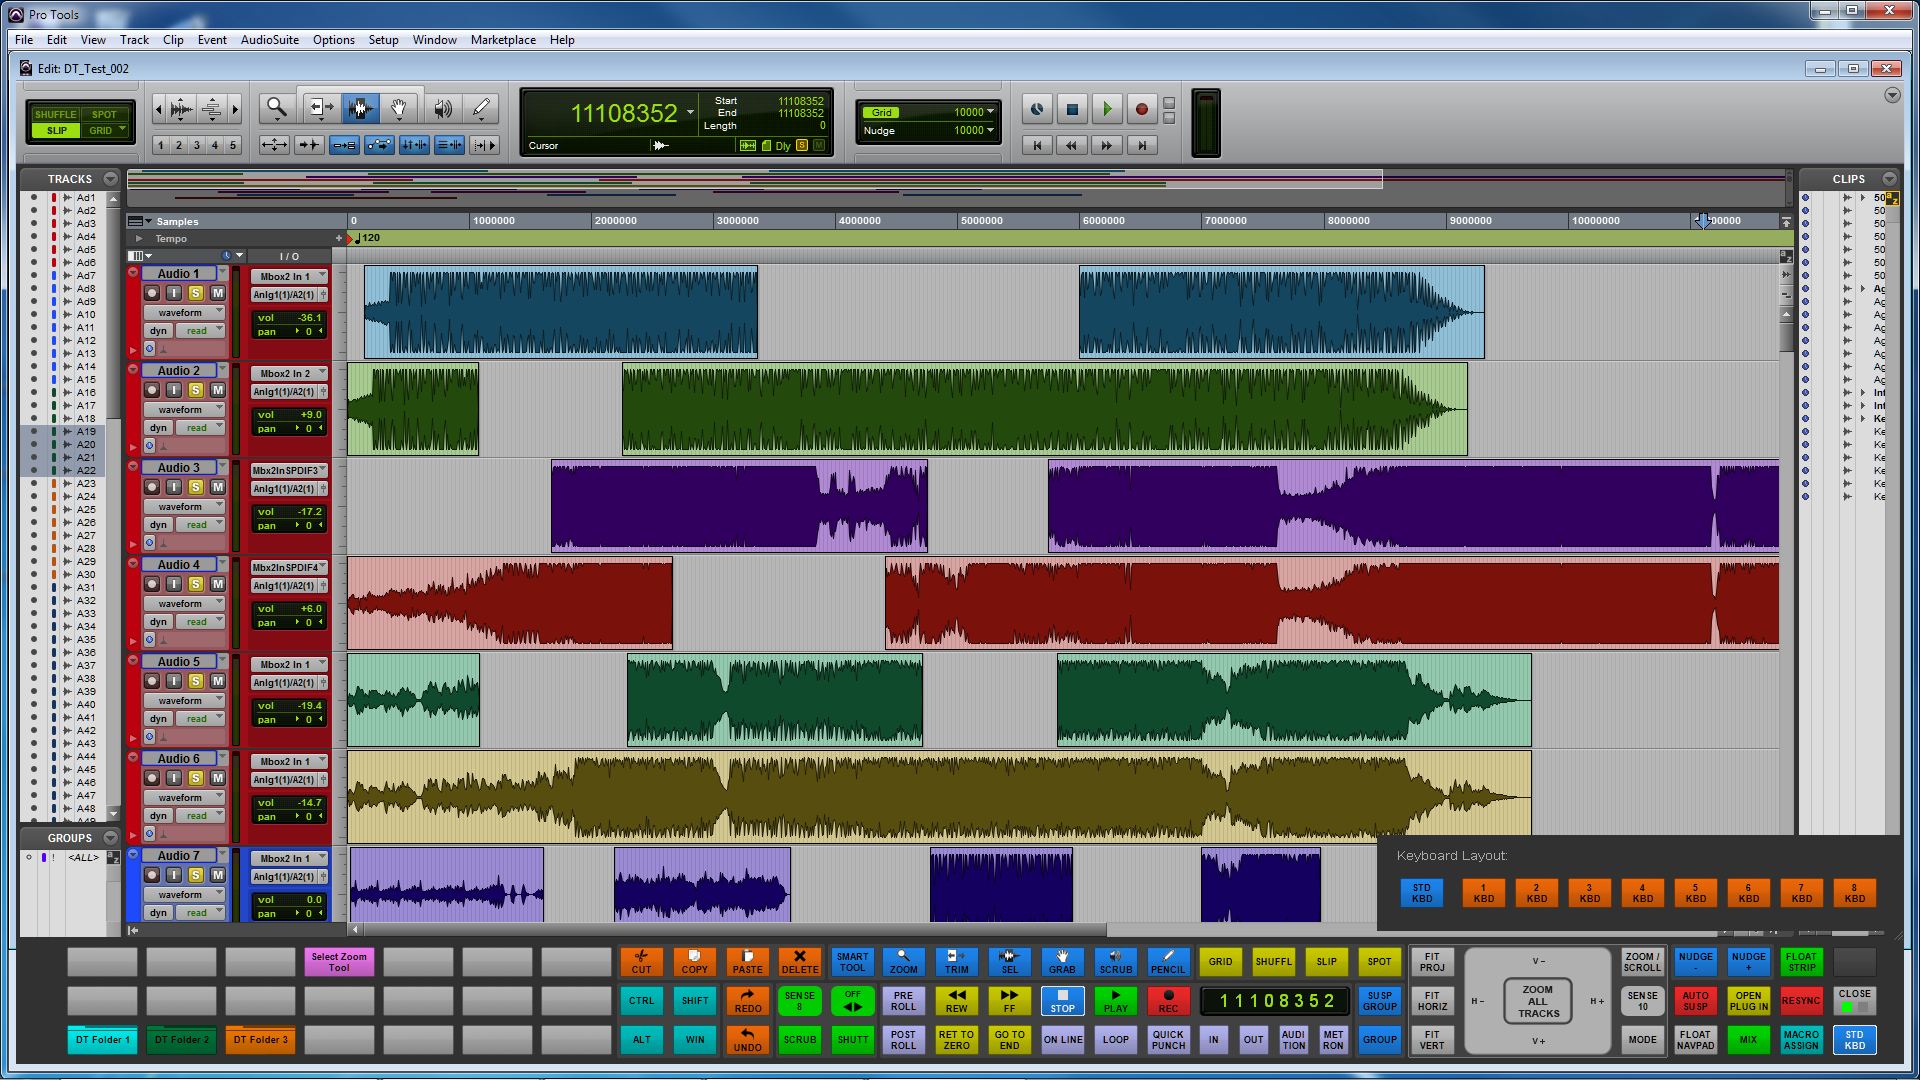Click DT Folder 2 key at bottom

pos(181,1040)
